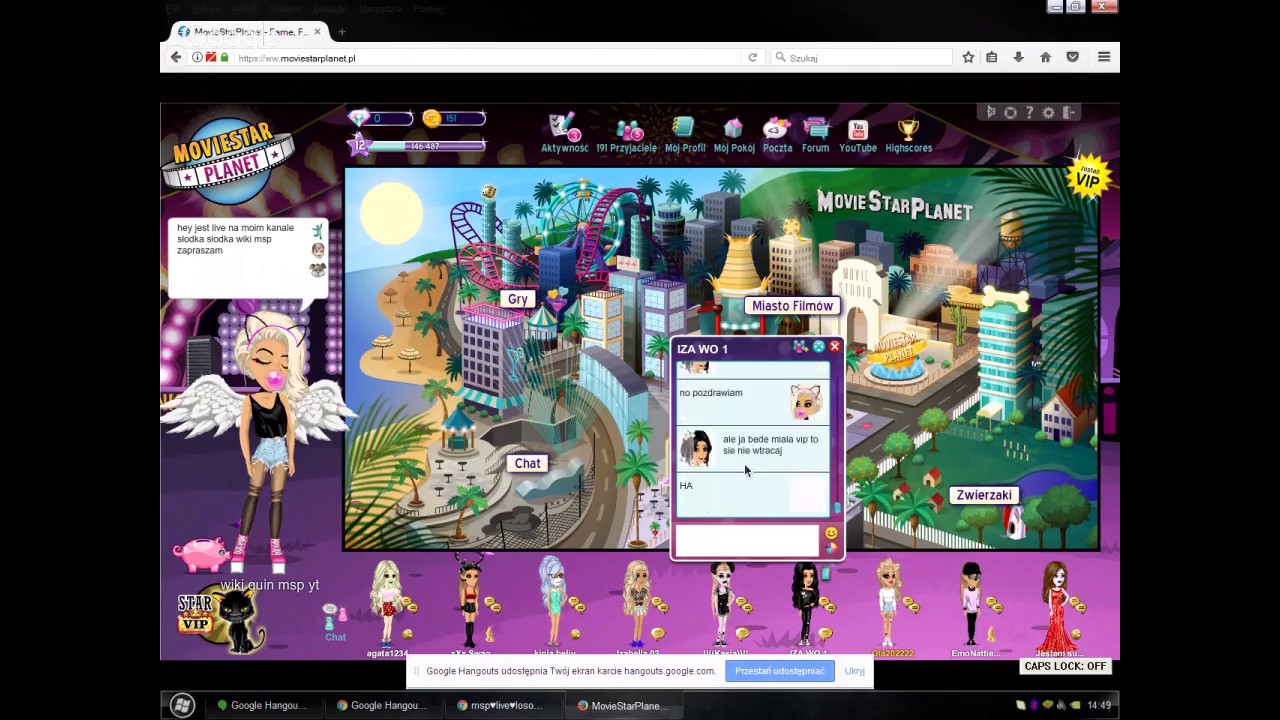Click avatar IZA WO 1 in friends bar
The height and width of the screenshot is (720, 1280).
[x=806, y=603]
